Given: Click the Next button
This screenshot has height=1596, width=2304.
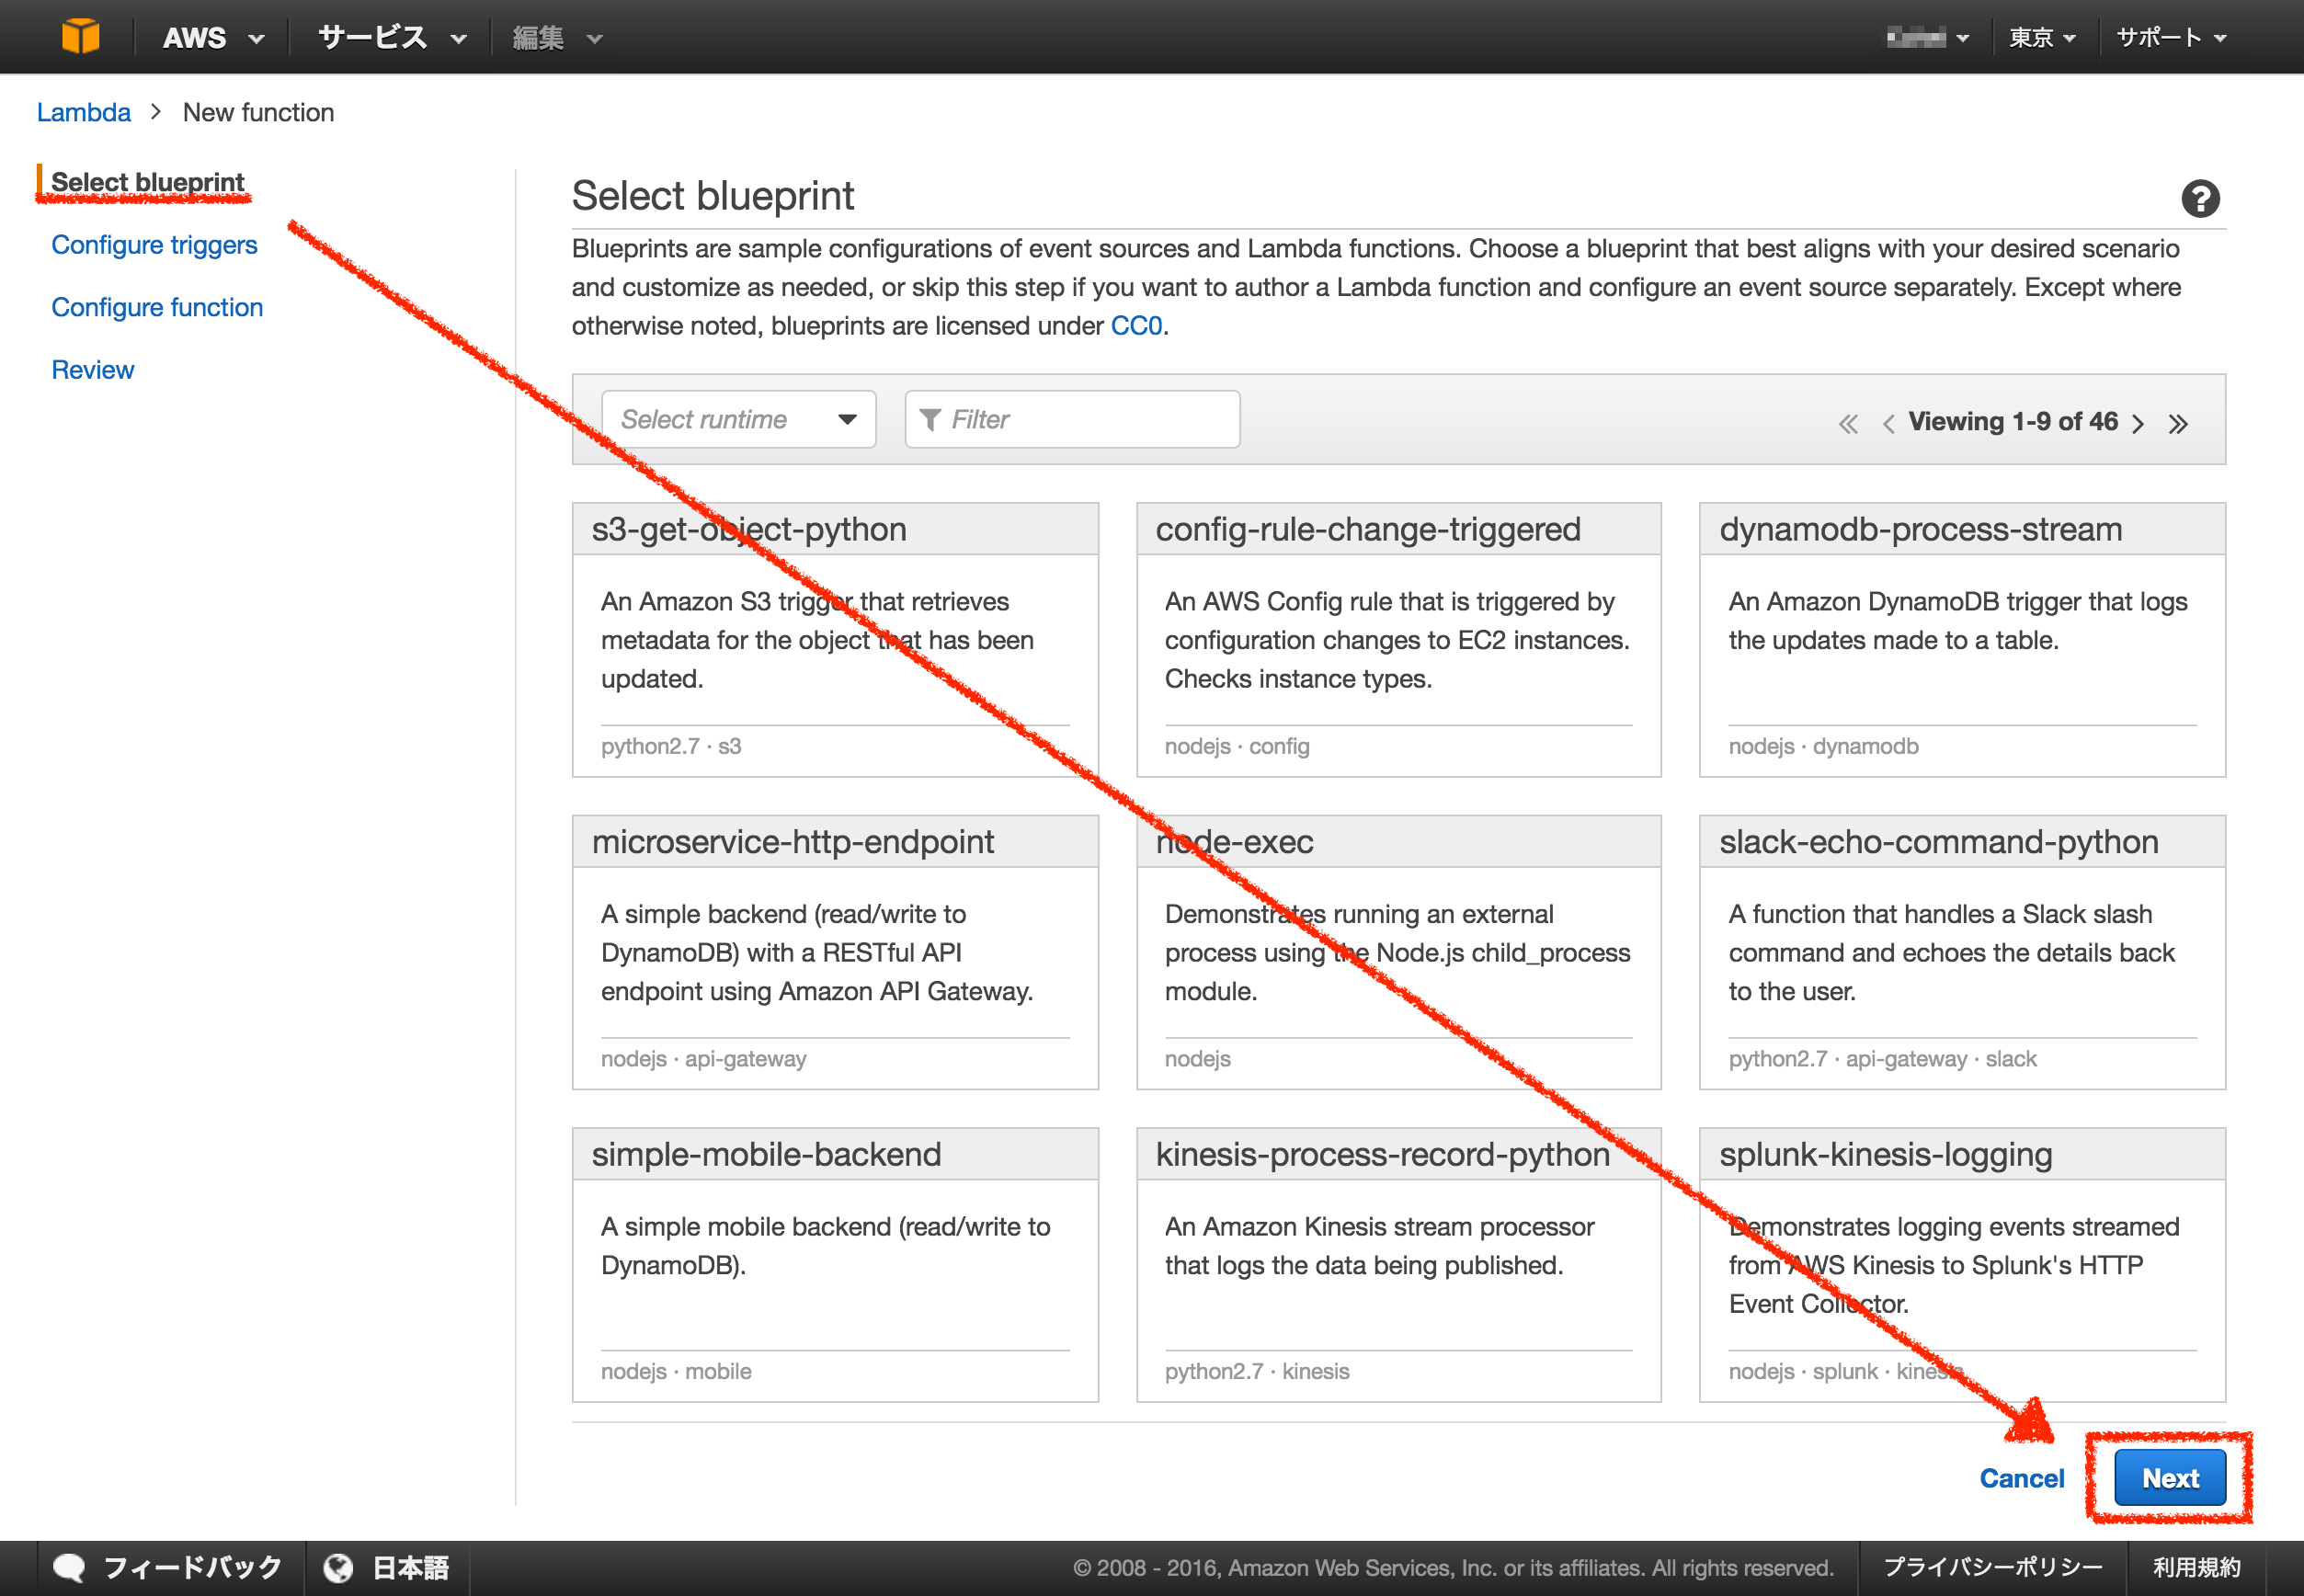Looking at the screenshot, I should (x=2168, y=1478).
